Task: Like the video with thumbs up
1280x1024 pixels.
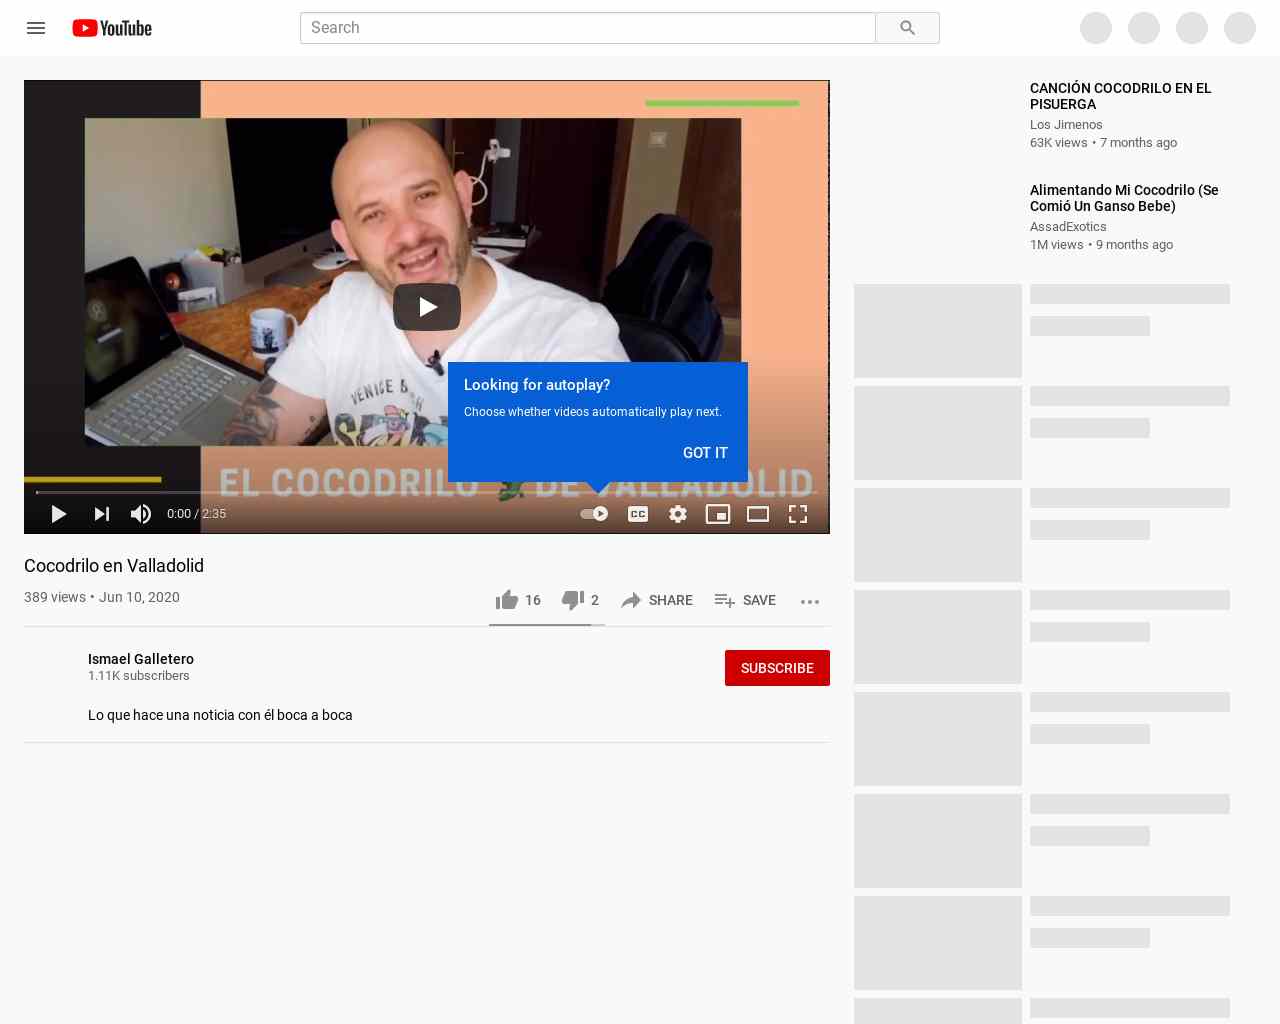Action: coord(518,600)
